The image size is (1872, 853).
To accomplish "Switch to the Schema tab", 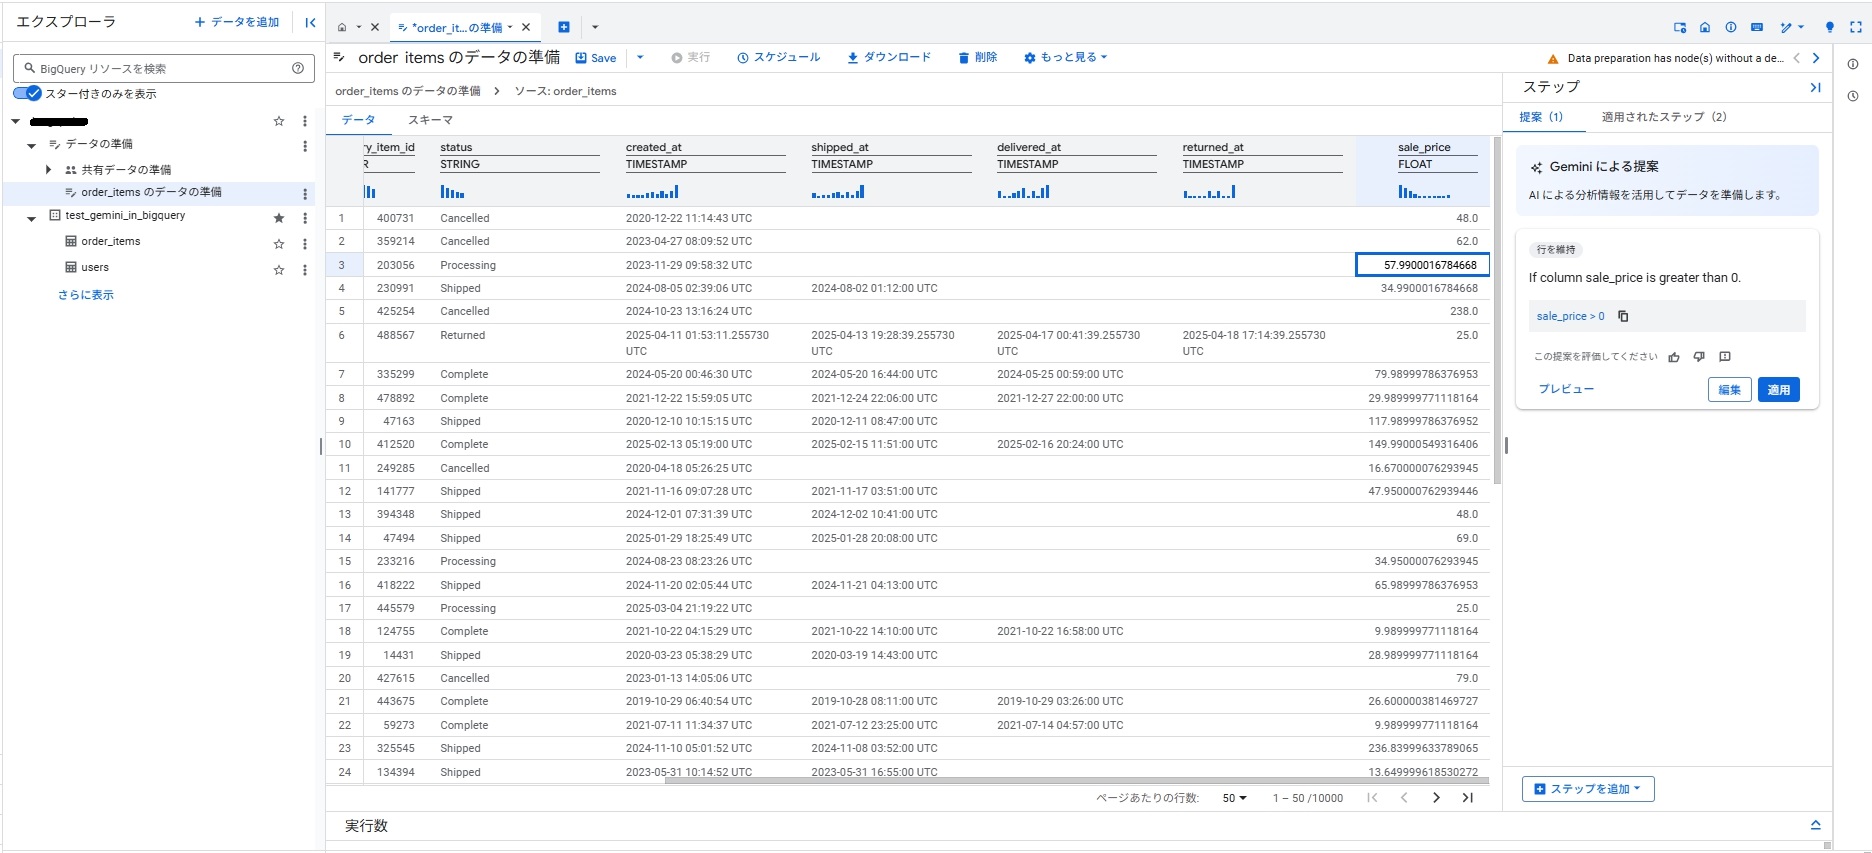I will point(430,120).
